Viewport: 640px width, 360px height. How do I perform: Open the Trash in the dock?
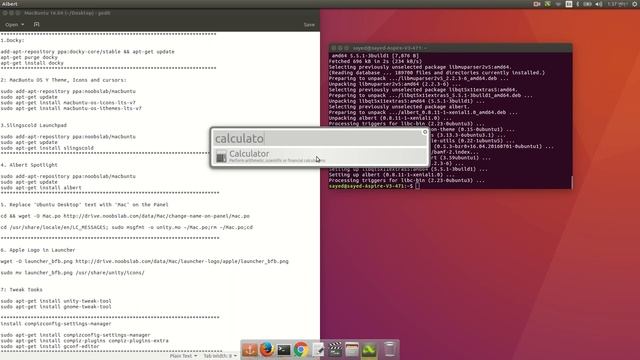click(390, 350)
